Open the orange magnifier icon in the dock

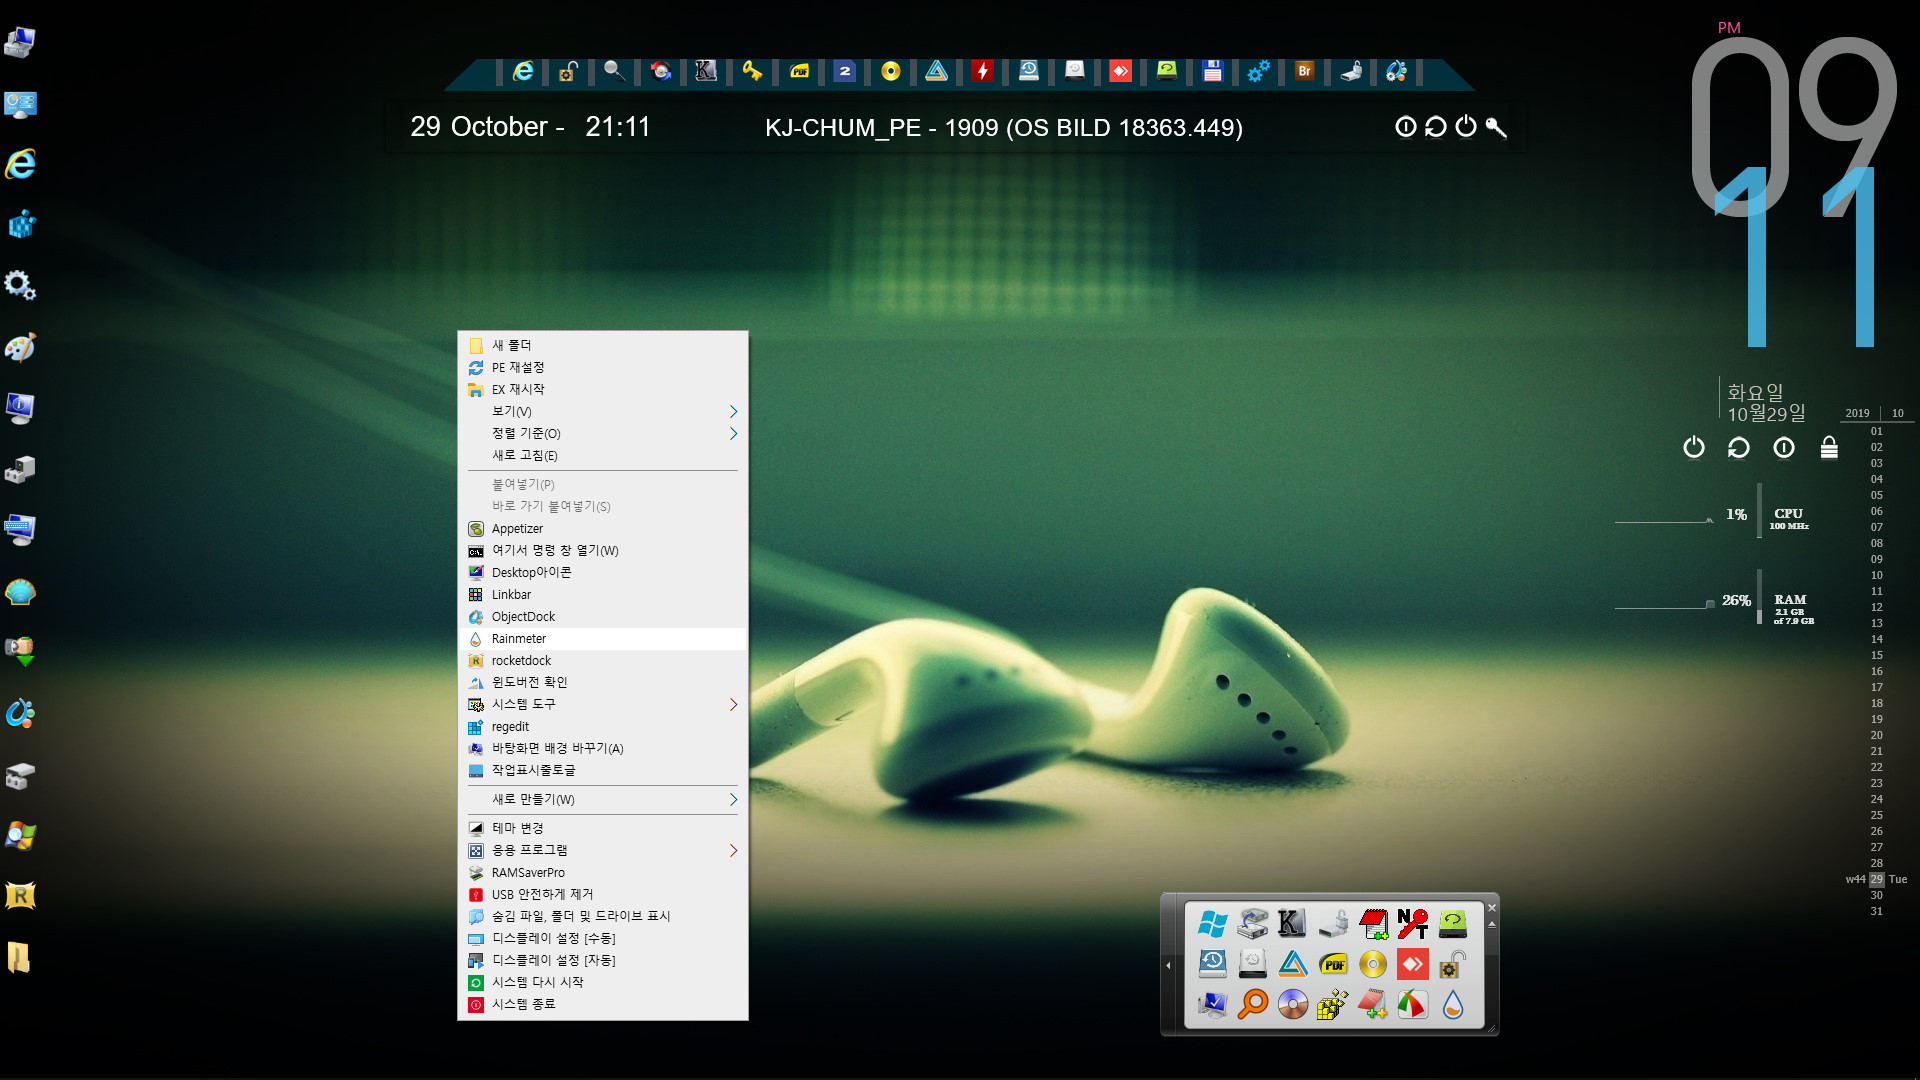pyautogui.click(x=1253, y=1004)
